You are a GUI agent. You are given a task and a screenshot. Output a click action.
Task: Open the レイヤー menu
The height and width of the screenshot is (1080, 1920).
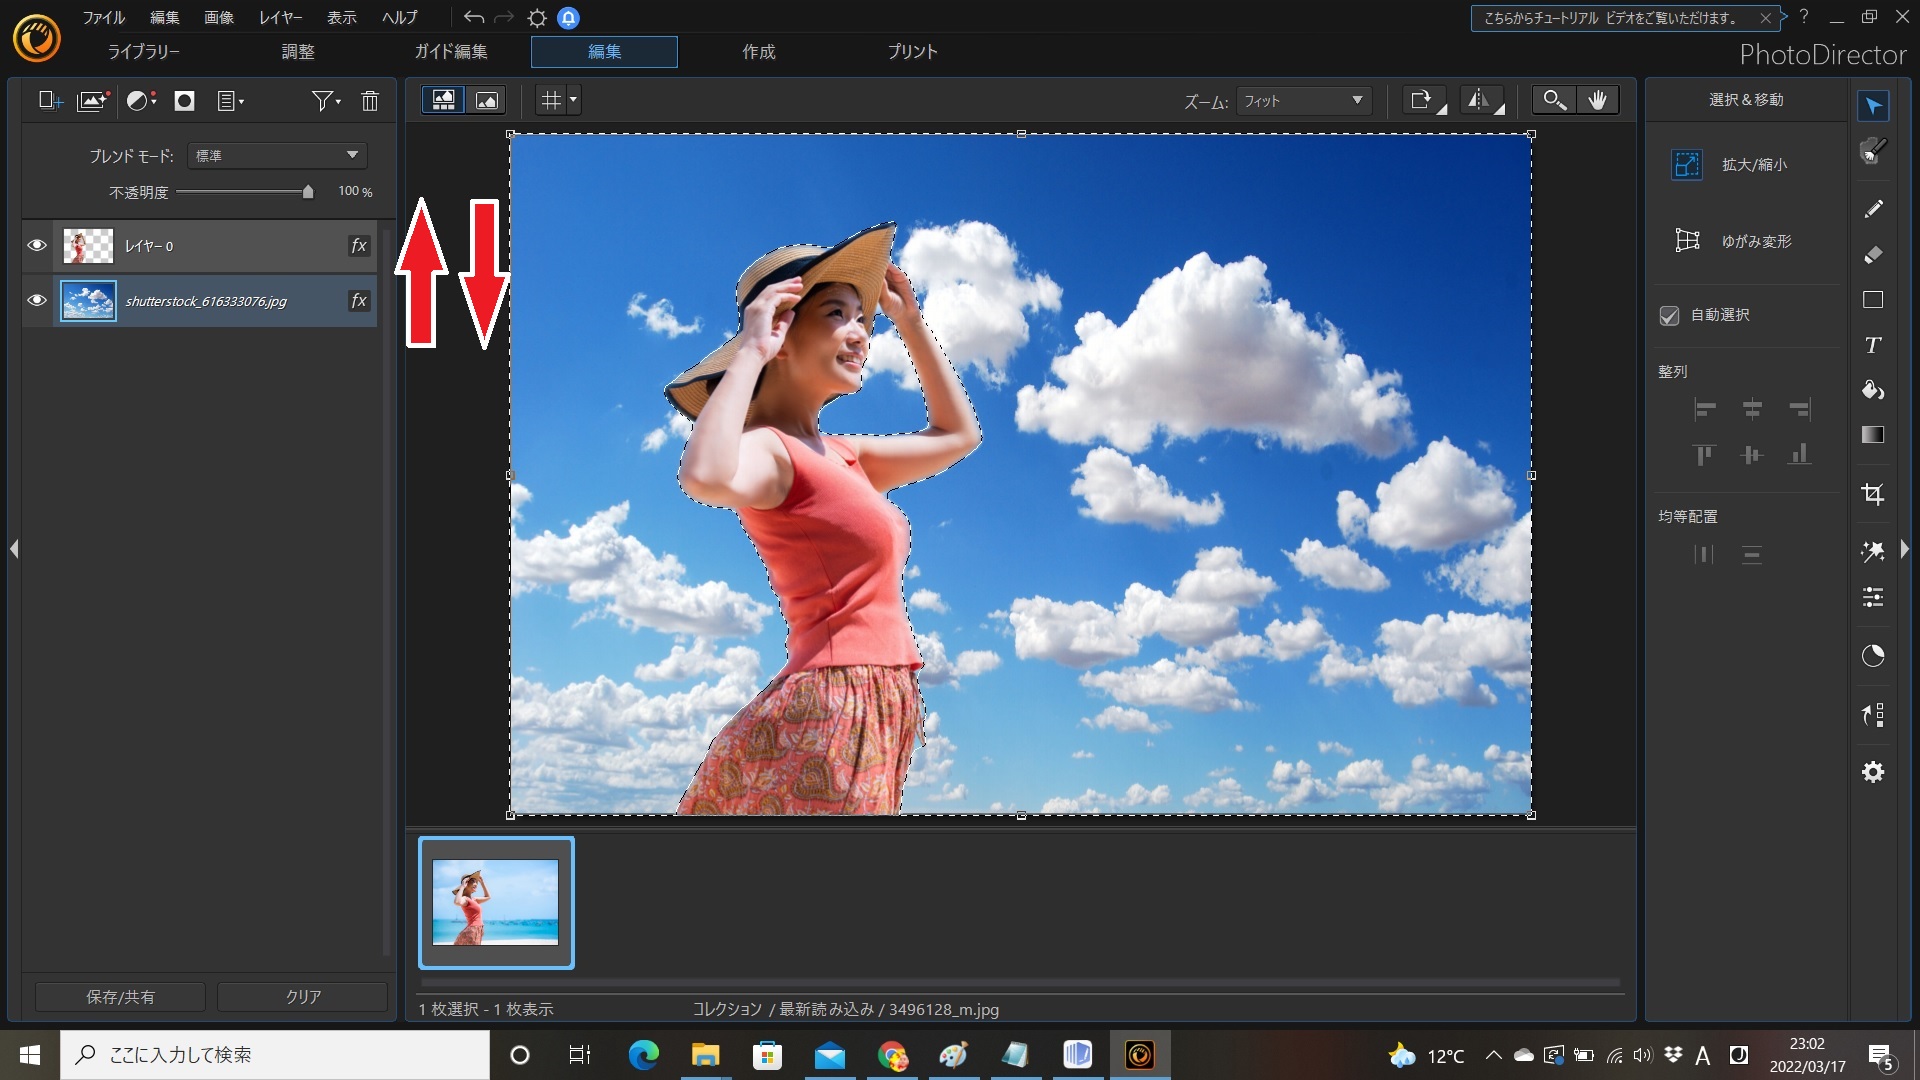tap(280, 18)
